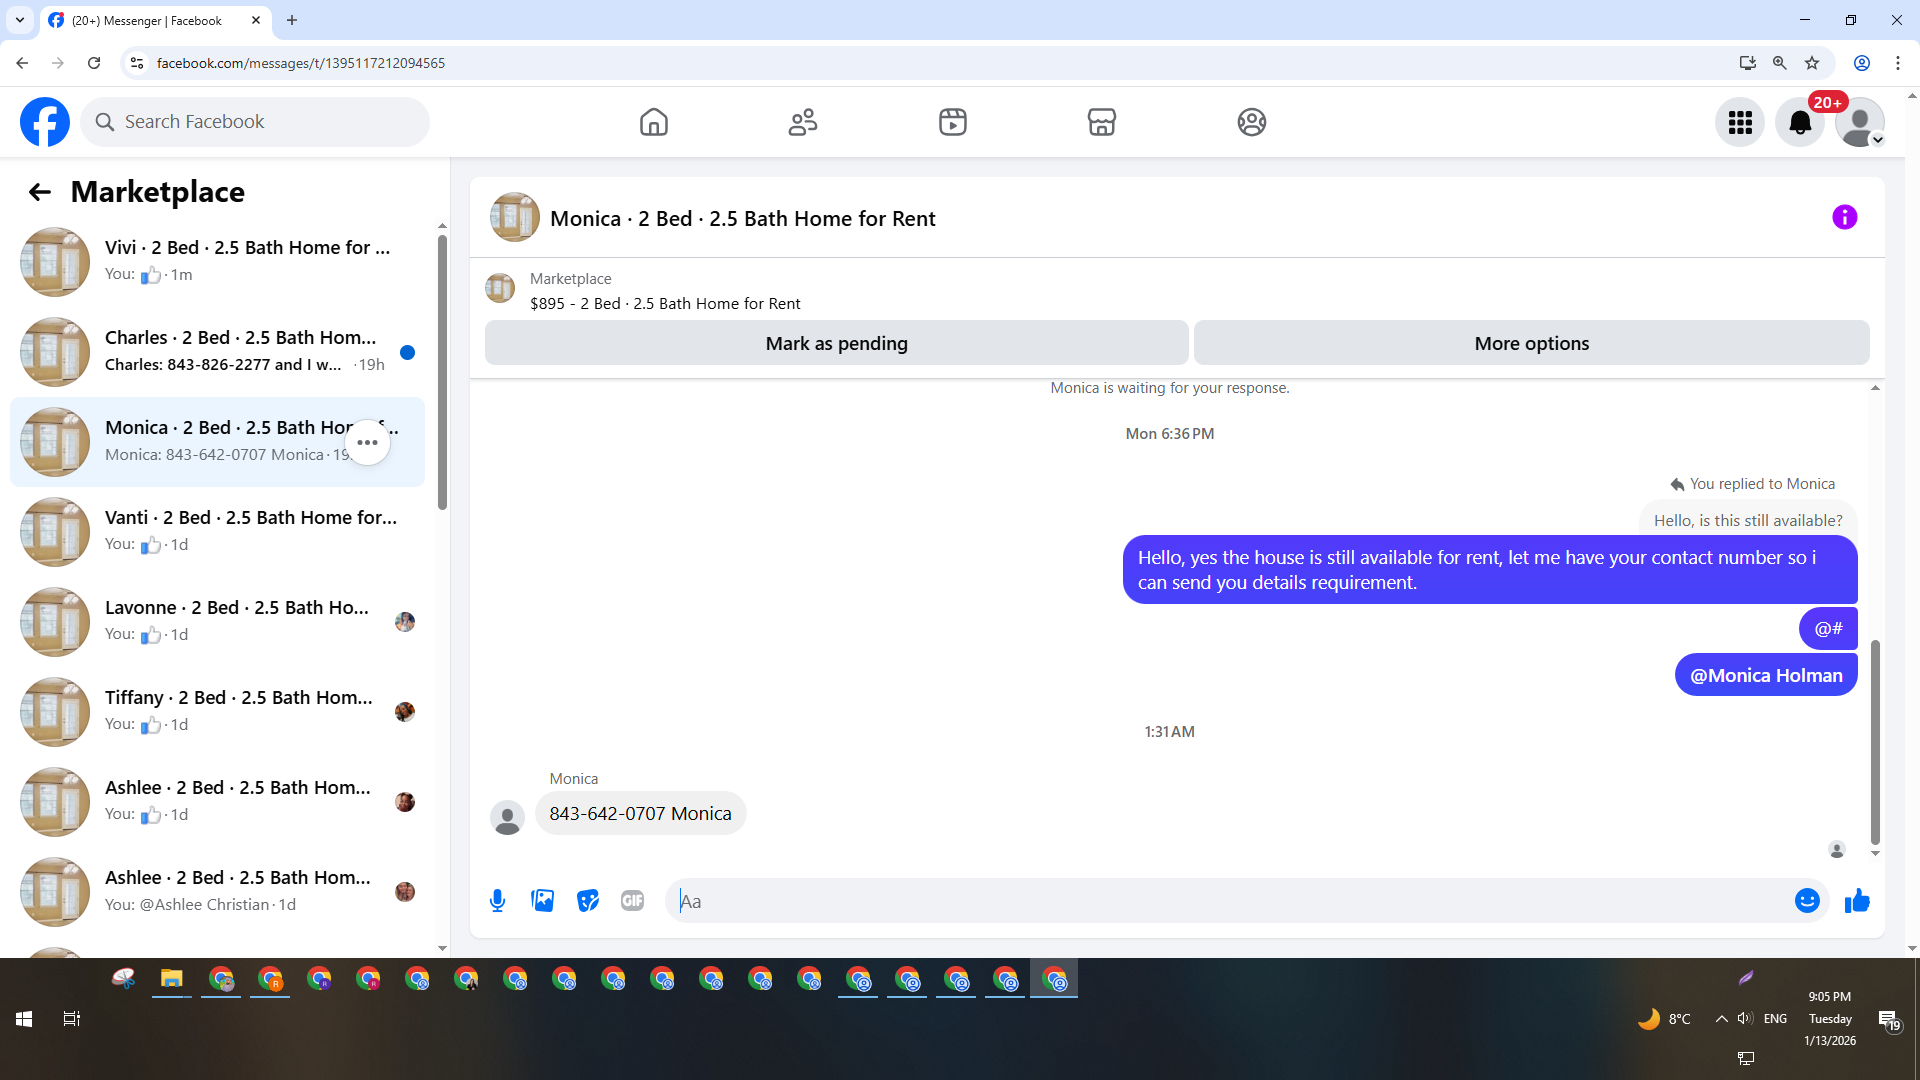Mark the listing as pending
This screenshot has width=1920, height=1080.
(836, 343)
